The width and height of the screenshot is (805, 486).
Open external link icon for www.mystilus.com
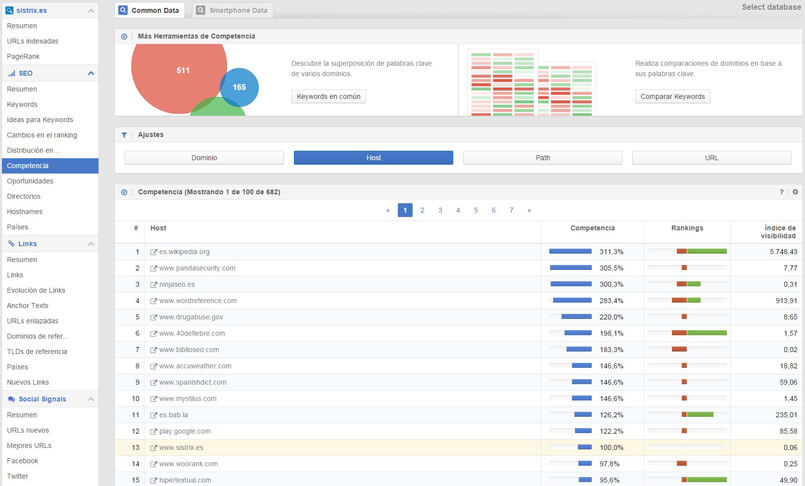(153, 399)
